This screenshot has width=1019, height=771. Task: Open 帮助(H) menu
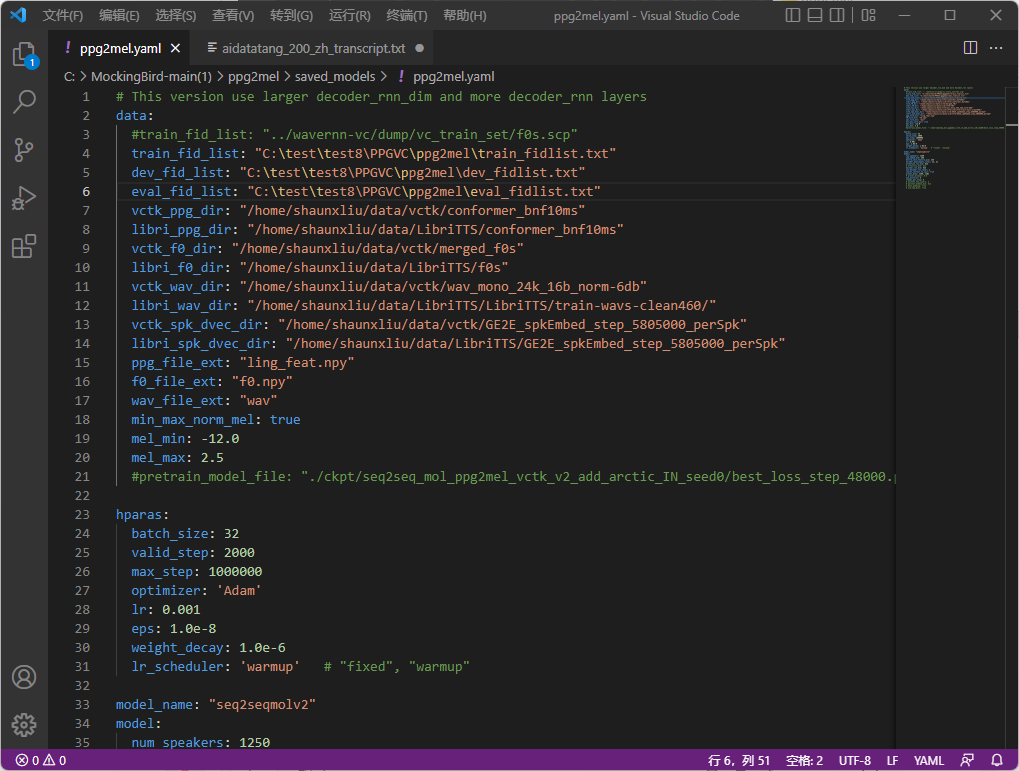coord(465,16)
